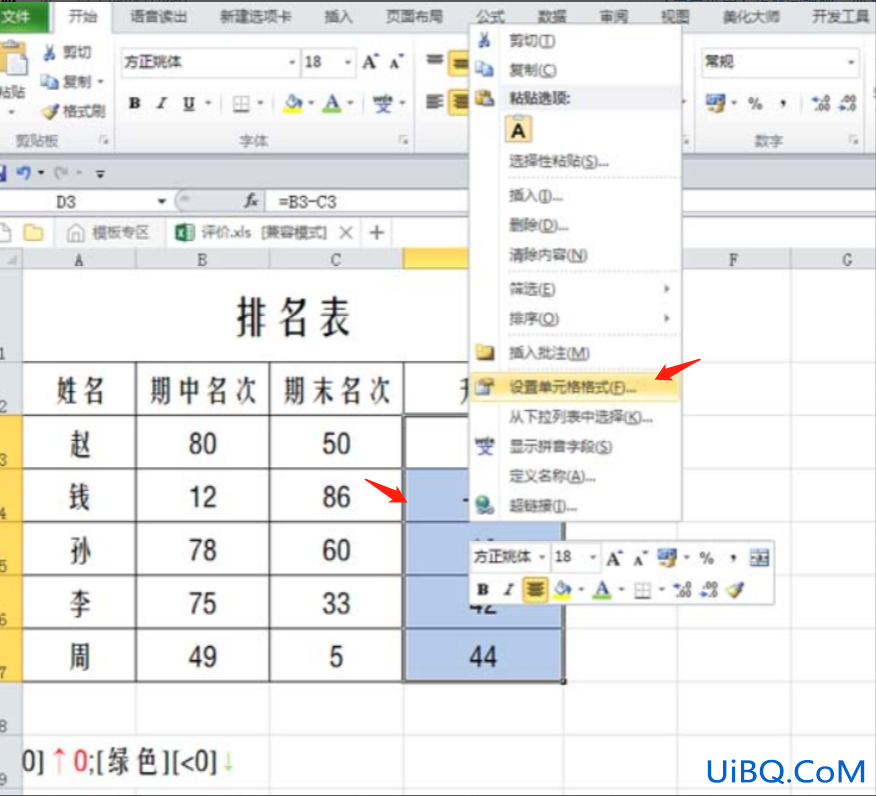Click mini toolbar format painter brush
Screen dimensions: 876x796
[x=735, y=589]
